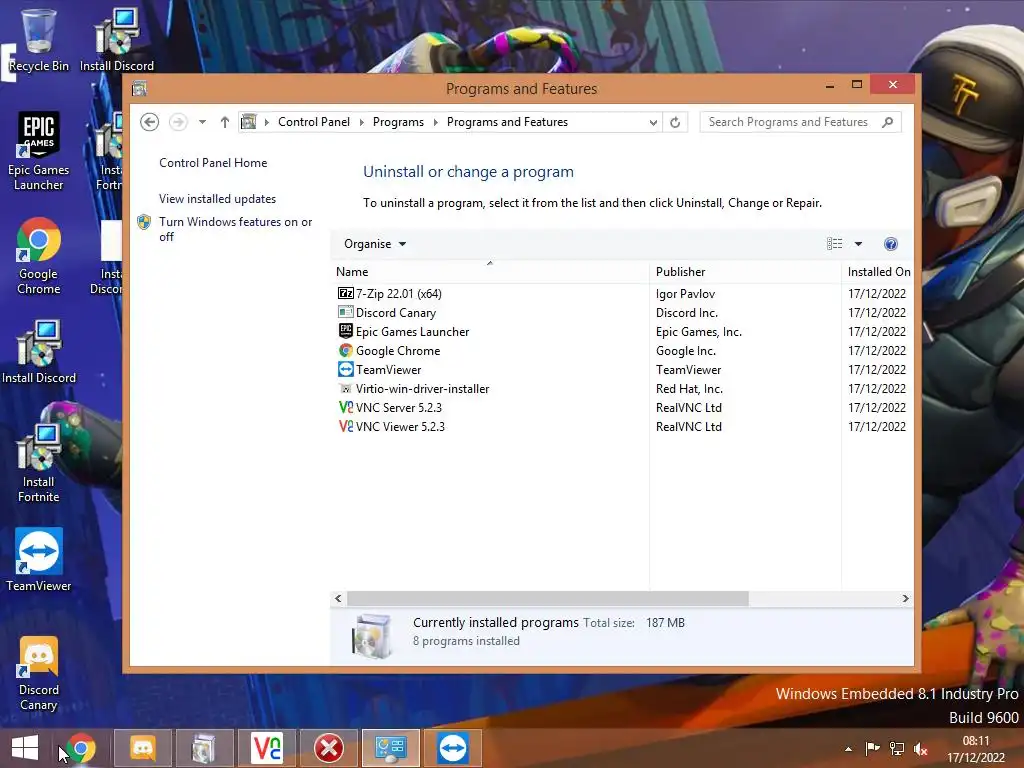The image size is (1024, 768).
Task: Click the Control Panel breadcrumb
Action: pyautogui.click(x=313, y=122)
